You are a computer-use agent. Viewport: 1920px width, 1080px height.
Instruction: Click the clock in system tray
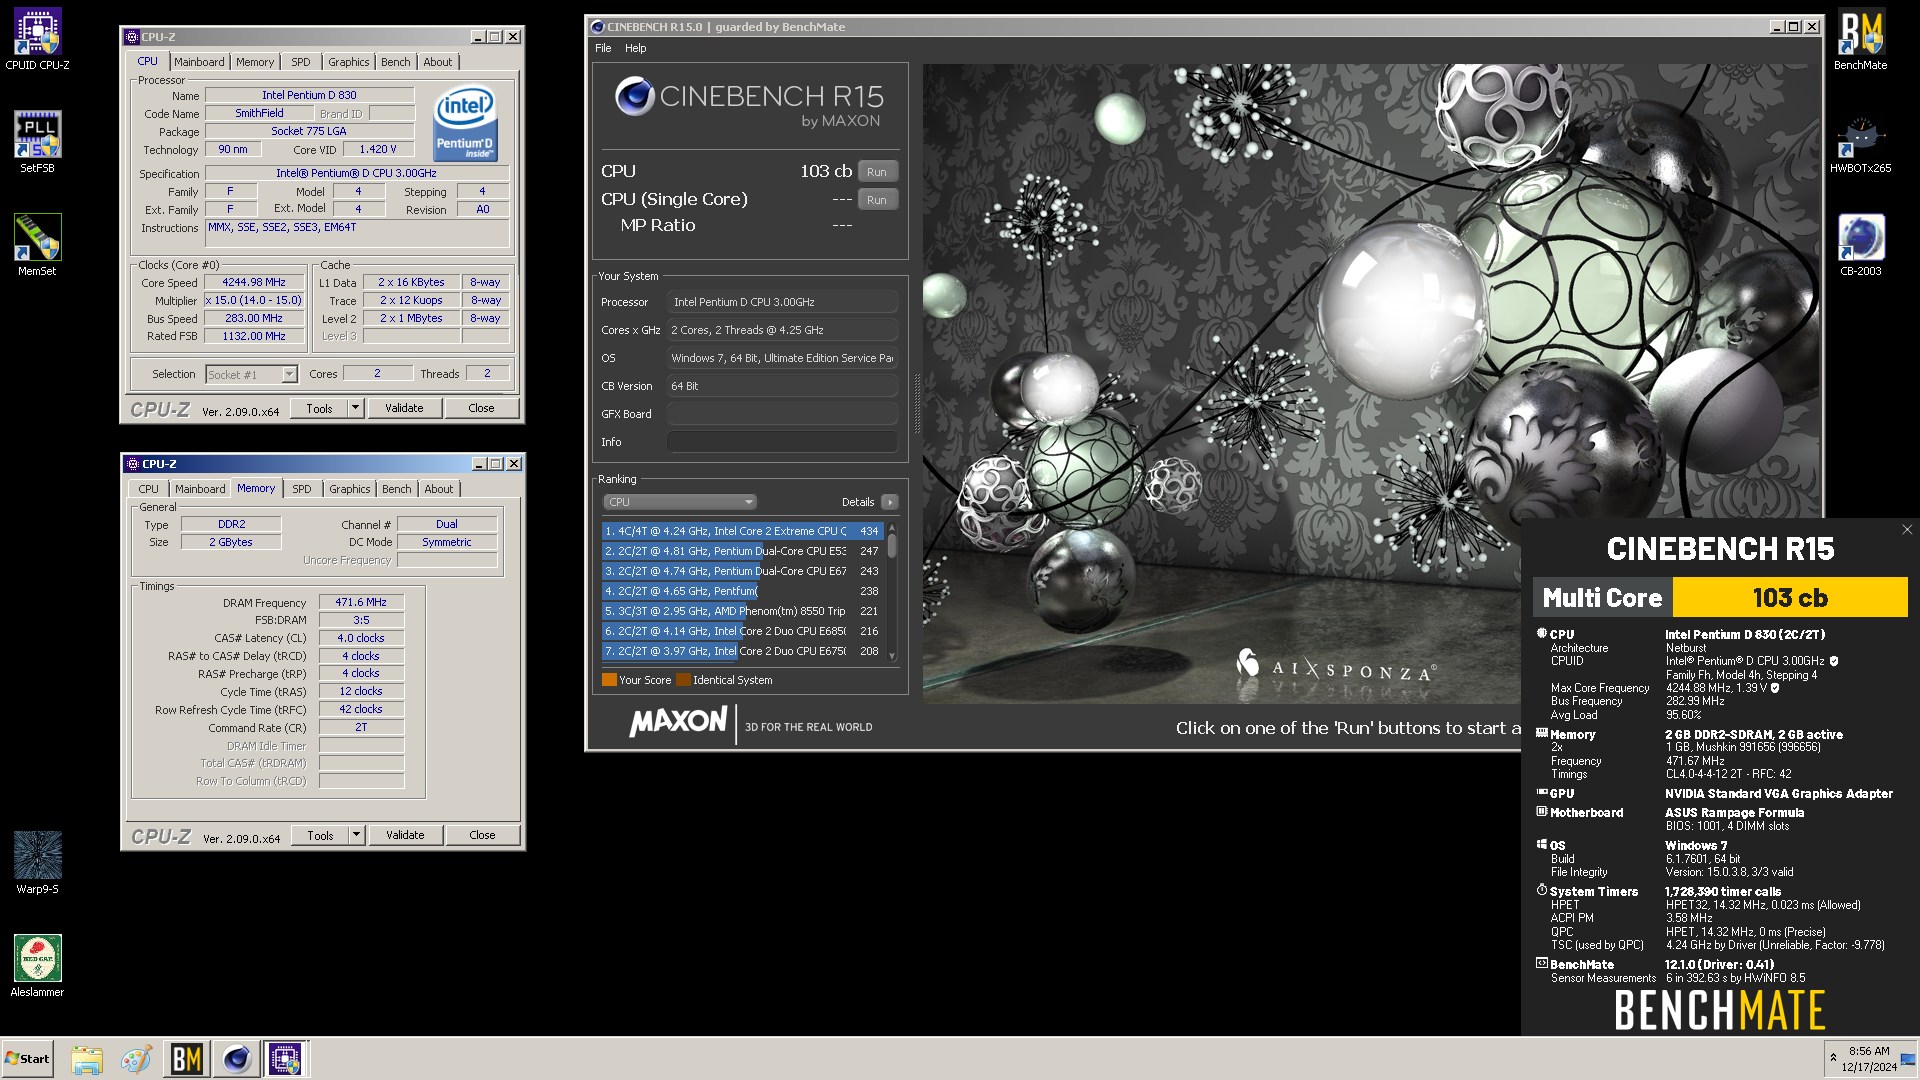pyautogui.click(x=1869, y=1059)
